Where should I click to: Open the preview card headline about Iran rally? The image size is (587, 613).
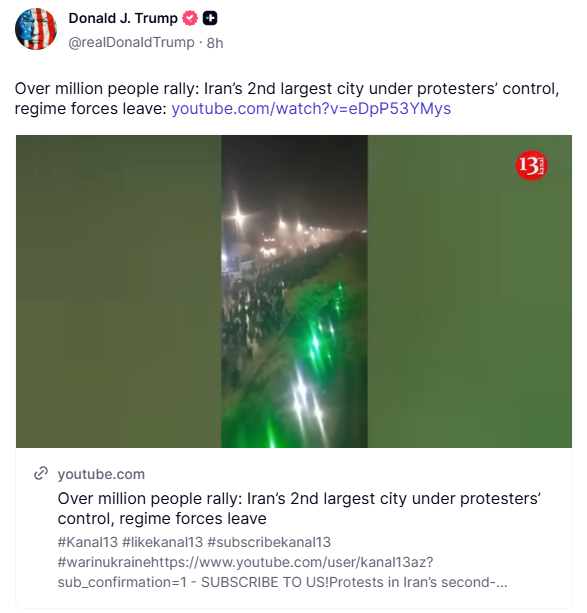click(299, 508)
